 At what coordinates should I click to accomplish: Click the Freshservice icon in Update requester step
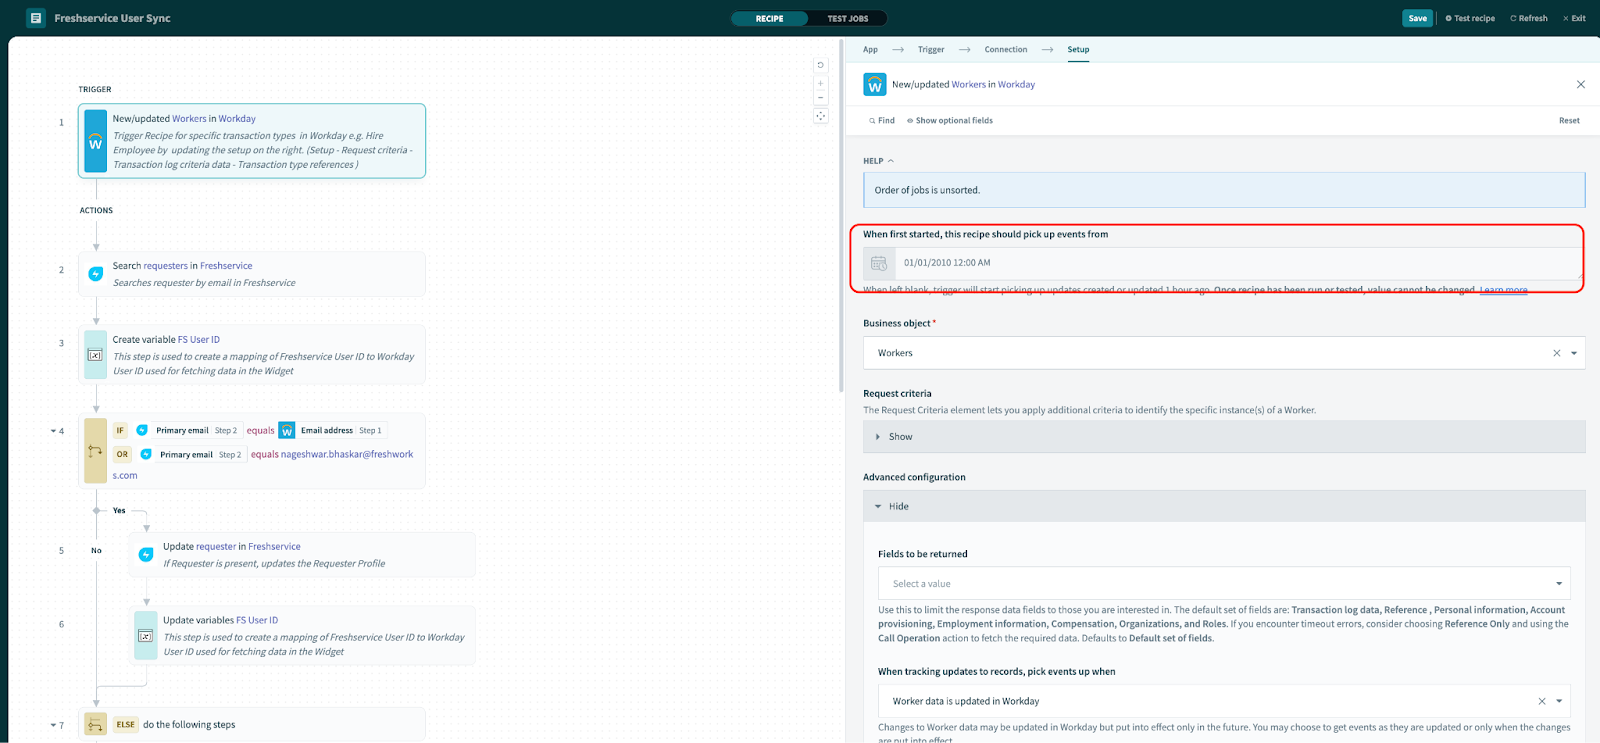point(146,555)
